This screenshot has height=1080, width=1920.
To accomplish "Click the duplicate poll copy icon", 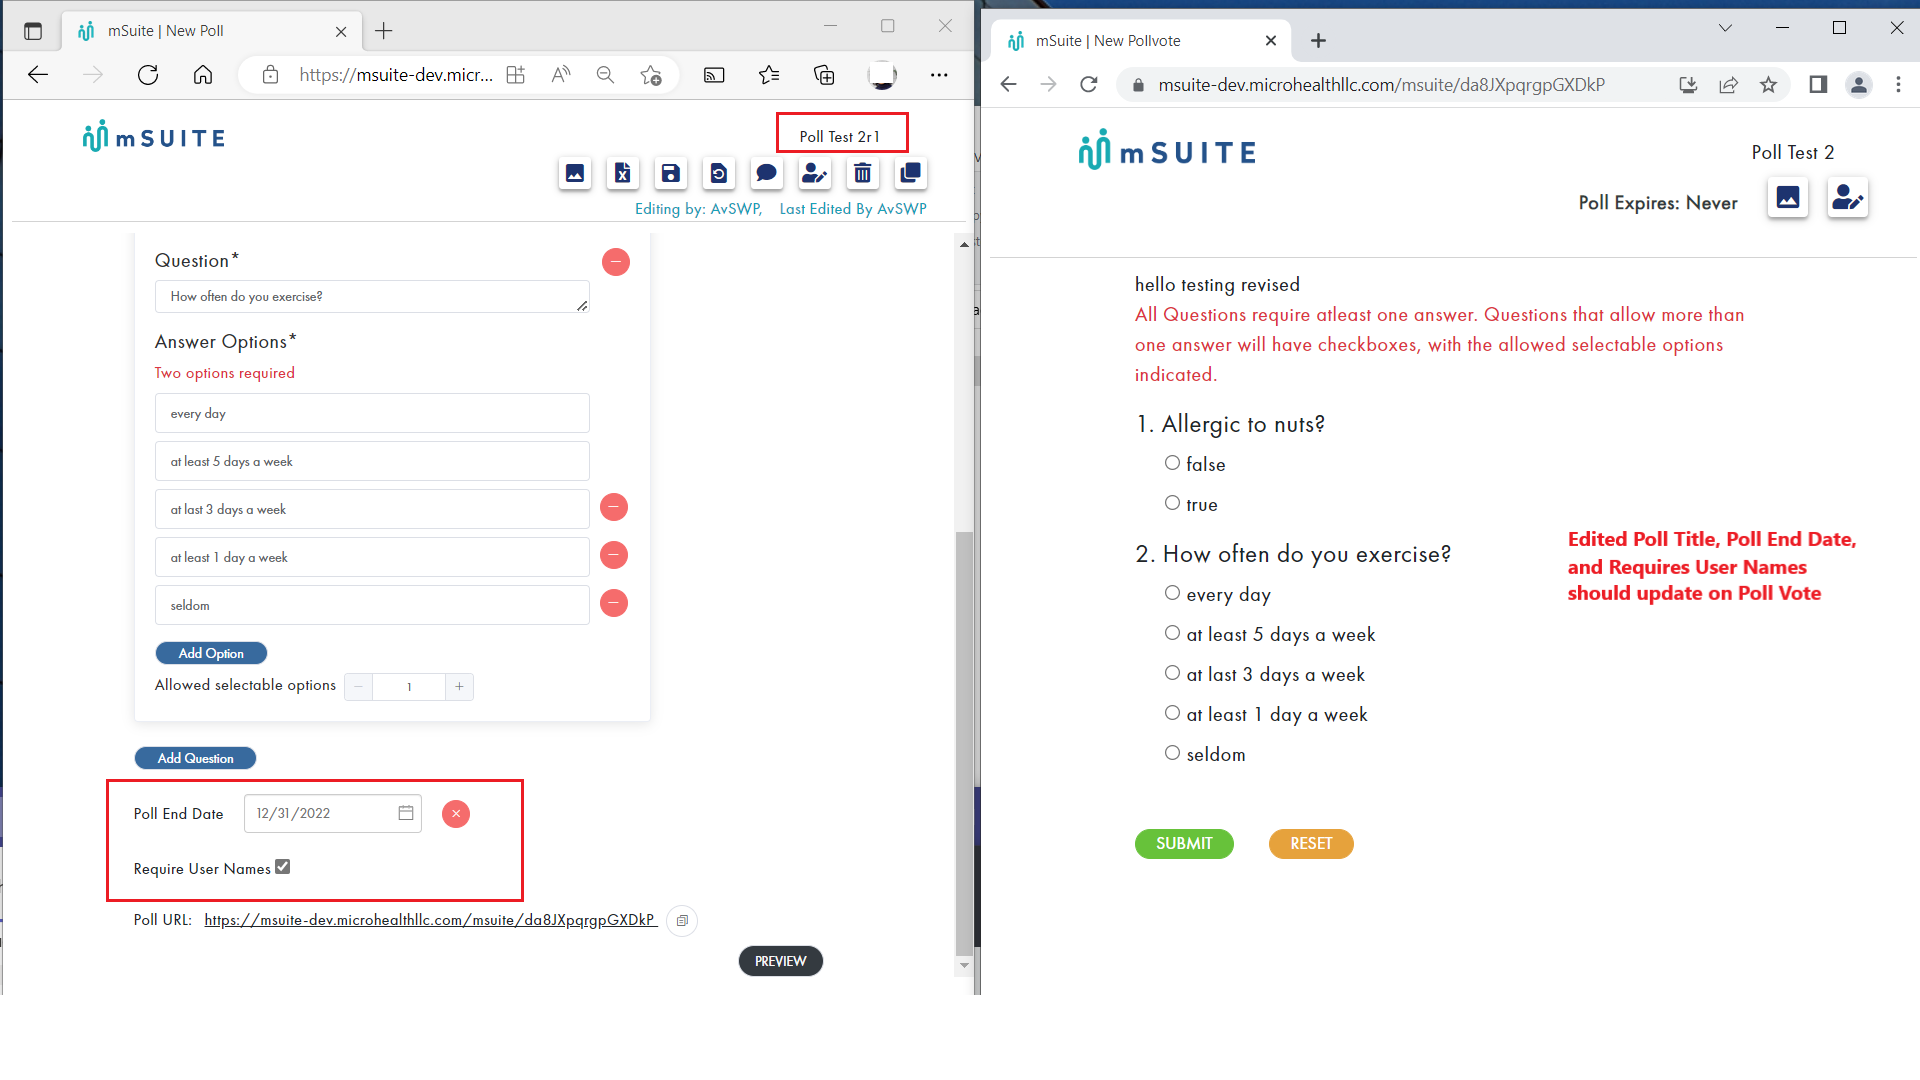I will (910, 173).
